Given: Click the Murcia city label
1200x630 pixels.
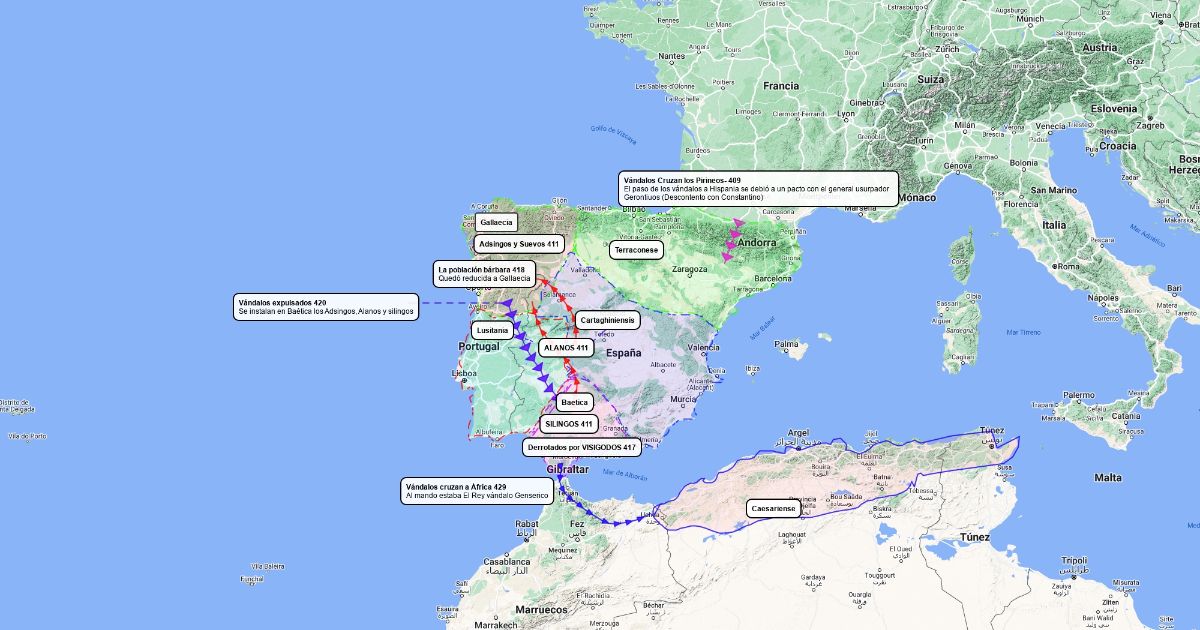Looking at the screenshot, I should point(683,398).
